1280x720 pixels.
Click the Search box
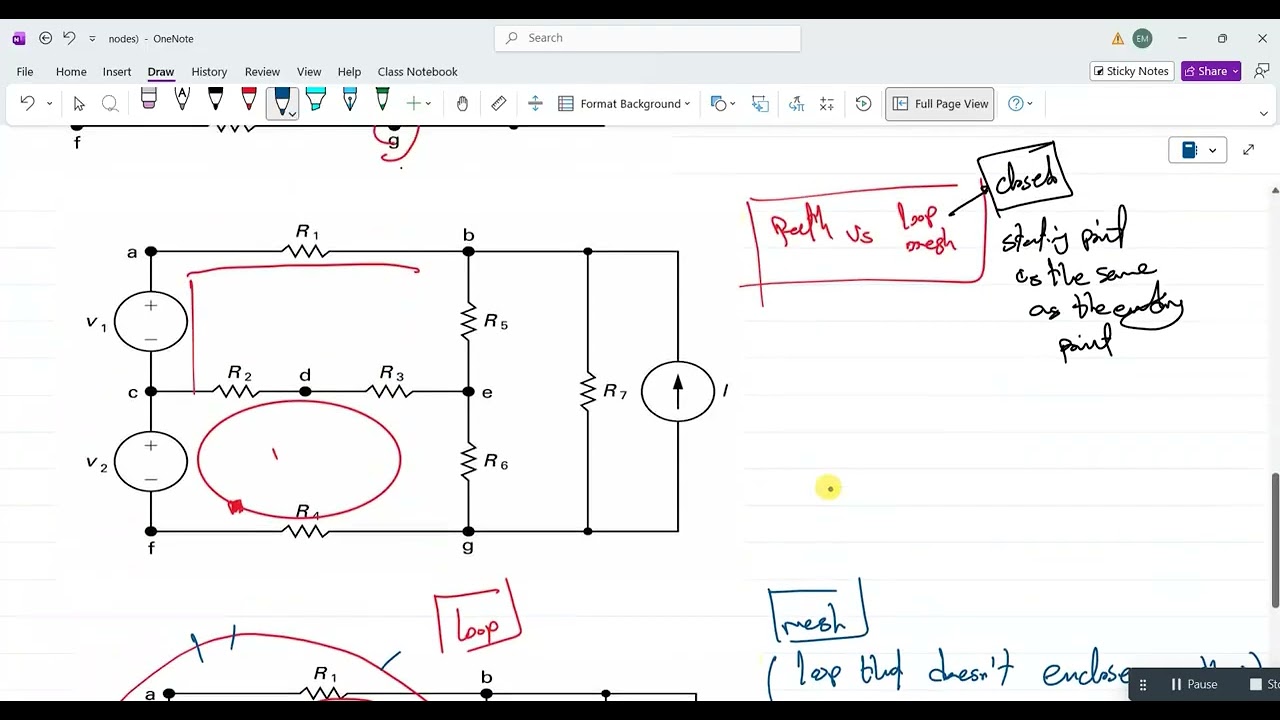(648, 38)
